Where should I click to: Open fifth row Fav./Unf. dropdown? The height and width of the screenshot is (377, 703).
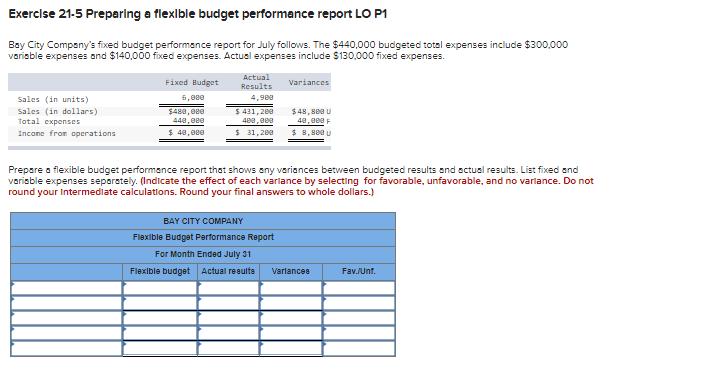tap(359, 348)
